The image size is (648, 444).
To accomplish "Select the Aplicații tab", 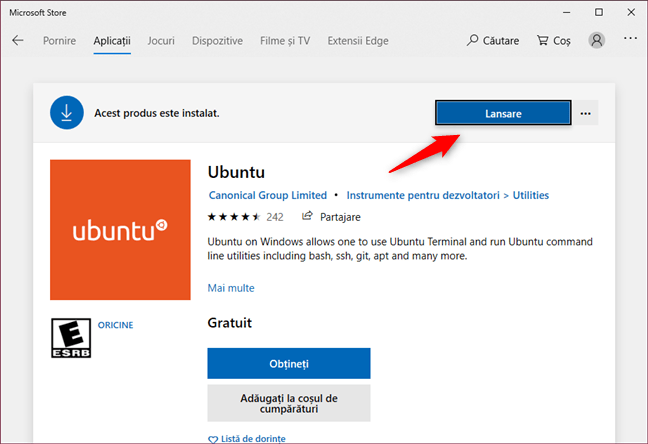I will 112,41.
